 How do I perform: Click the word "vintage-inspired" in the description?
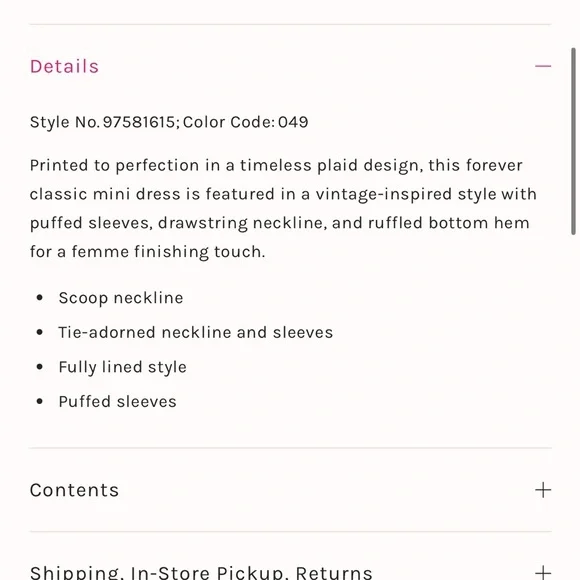point(384,194)
